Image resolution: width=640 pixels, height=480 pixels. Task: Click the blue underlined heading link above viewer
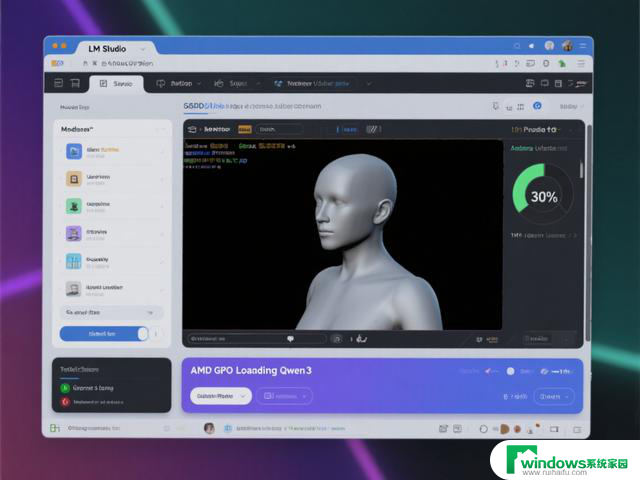[x=204, y=106]
